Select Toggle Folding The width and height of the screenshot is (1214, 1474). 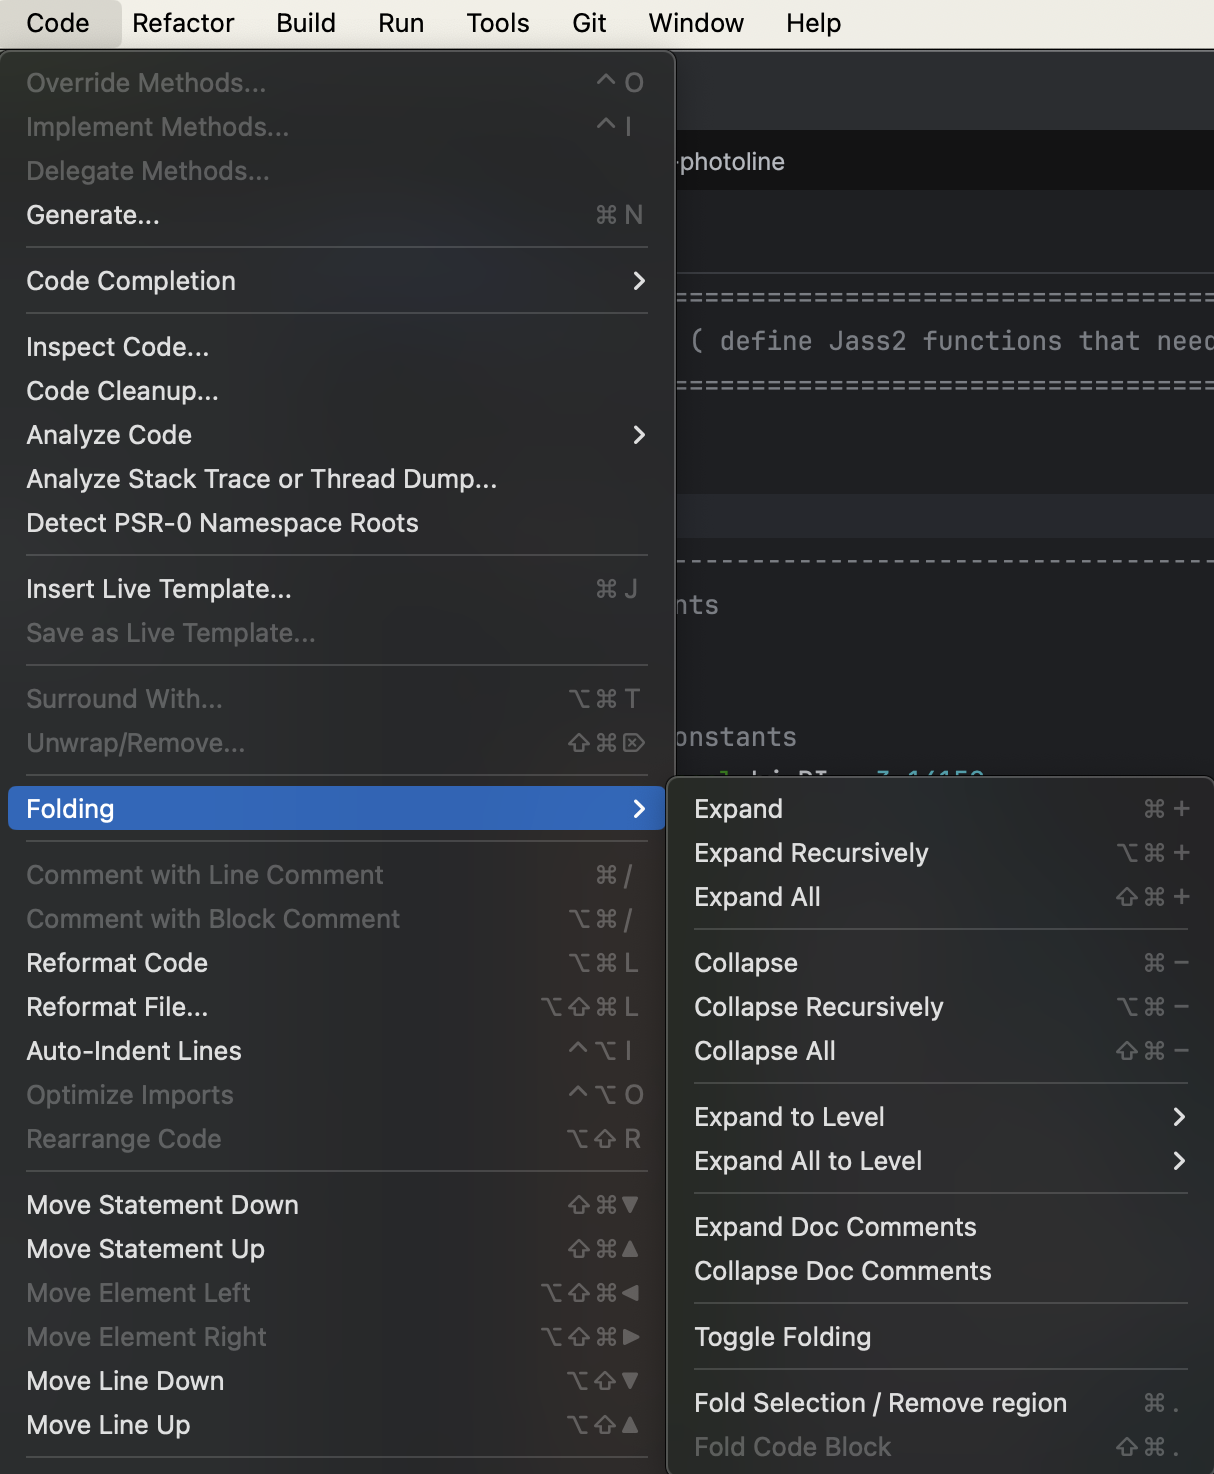coord(783,1337)
